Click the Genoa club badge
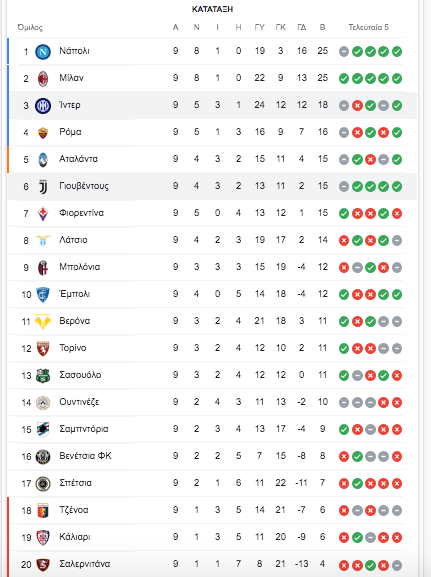The height and width of the screenshot is (577, 431). 43,510
